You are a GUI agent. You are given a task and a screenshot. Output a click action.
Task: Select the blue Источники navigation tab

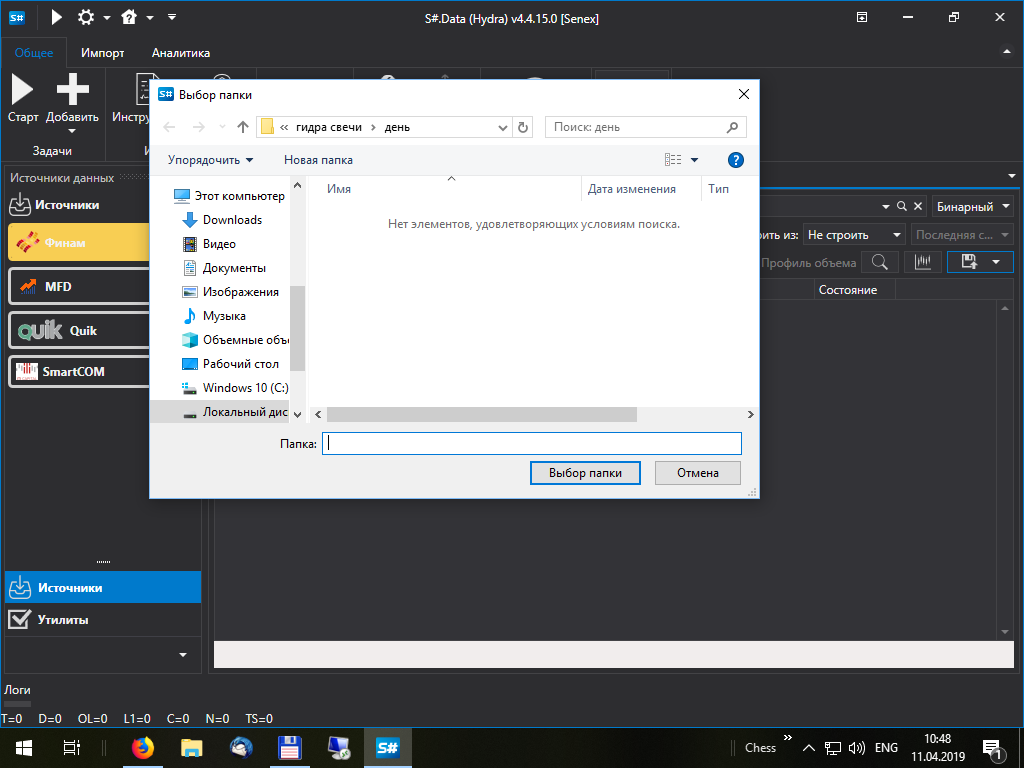point(103,587)
